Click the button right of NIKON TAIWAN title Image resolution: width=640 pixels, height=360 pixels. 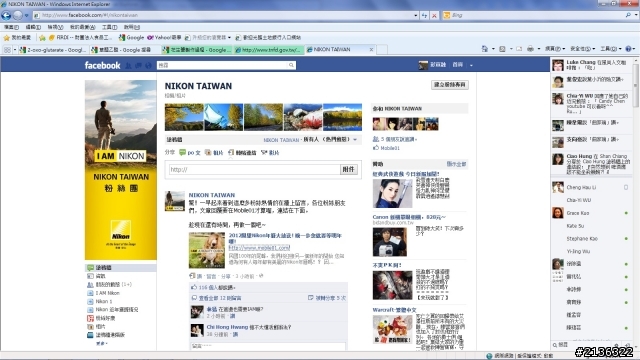[x=450, y=85]
